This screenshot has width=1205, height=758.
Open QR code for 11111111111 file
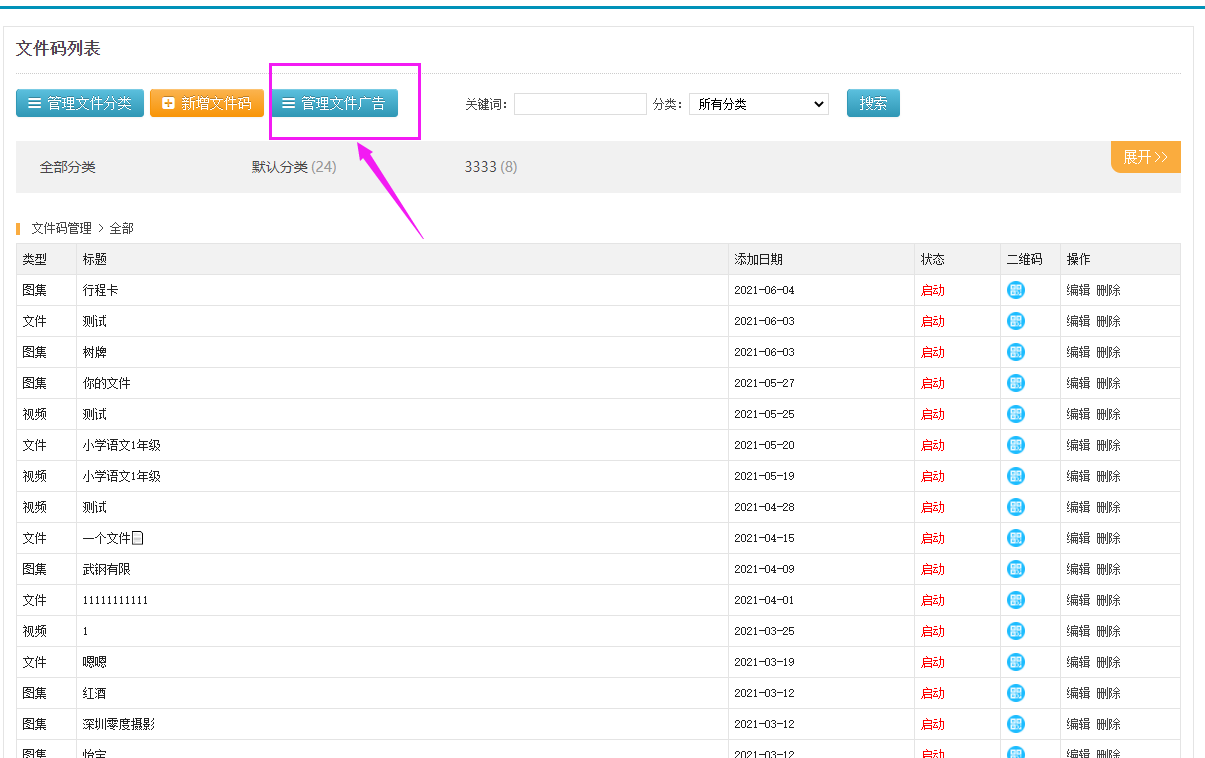(x=1016, y=600)
